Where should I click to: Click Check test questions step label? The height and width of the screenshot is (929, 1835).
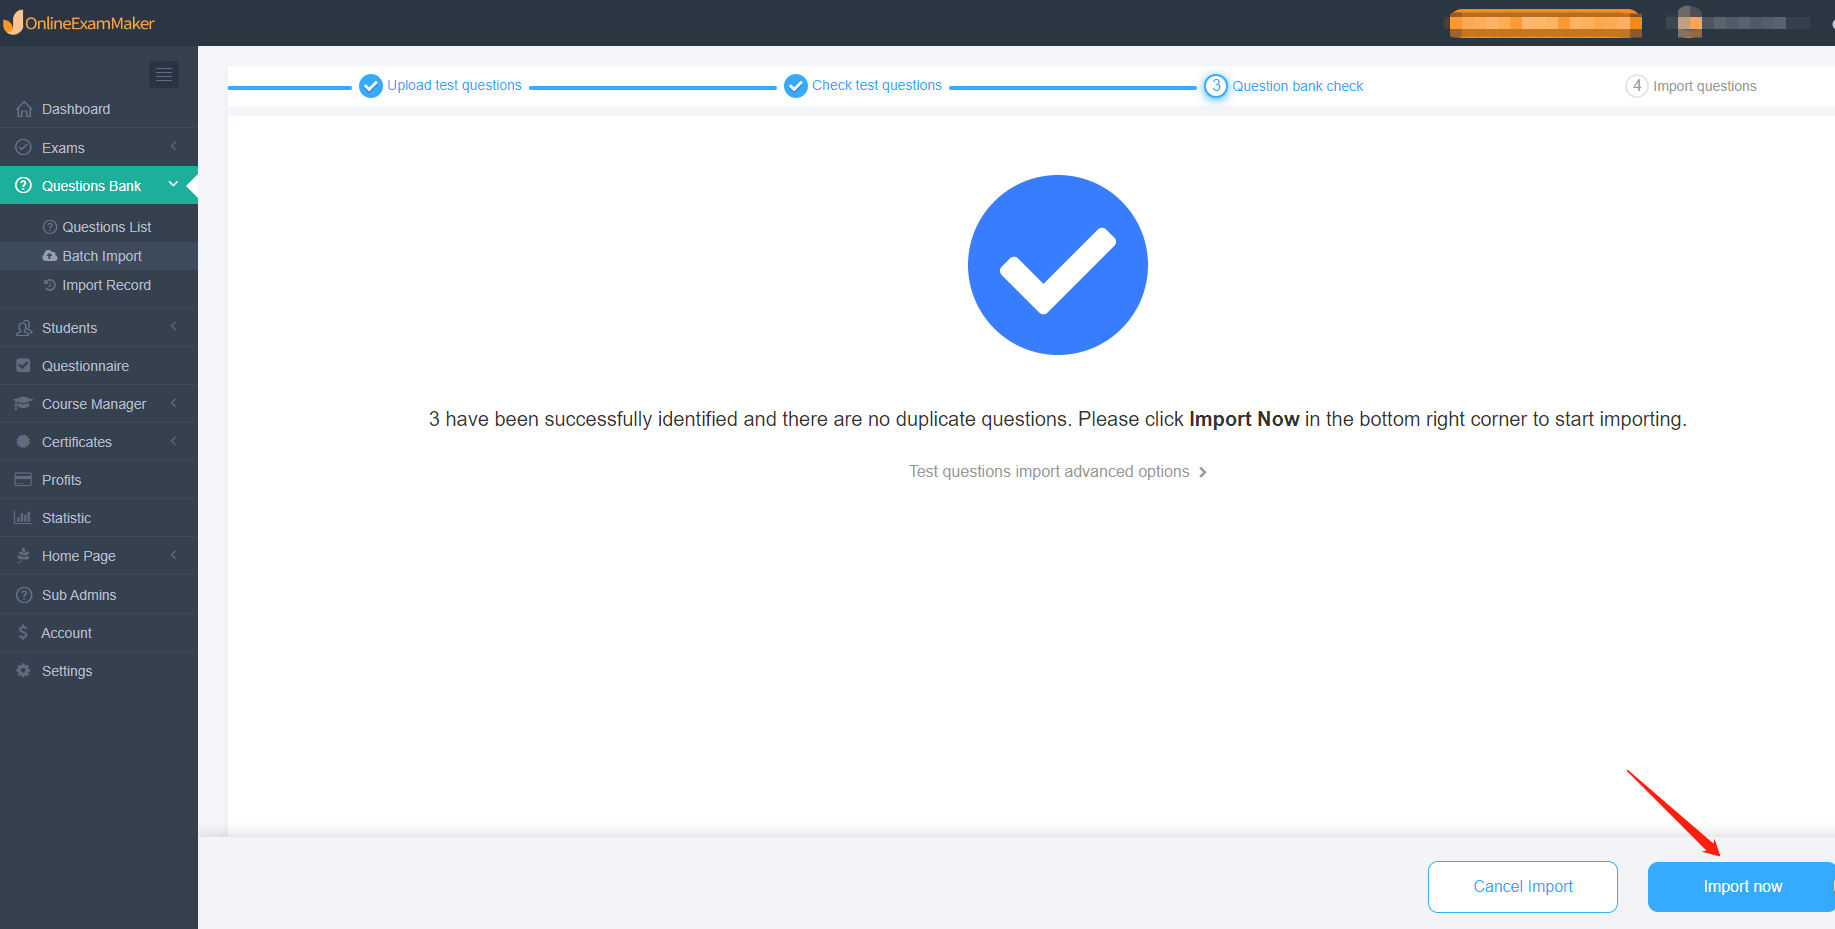tap(877, 86)
